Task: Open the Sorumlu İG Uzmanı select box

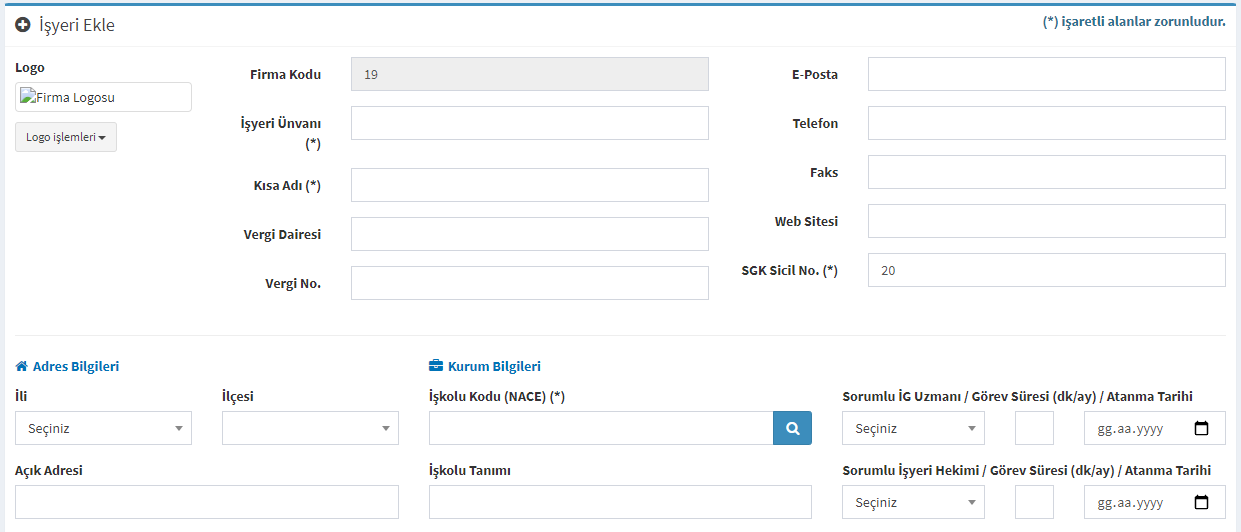Action: point(914,428)
